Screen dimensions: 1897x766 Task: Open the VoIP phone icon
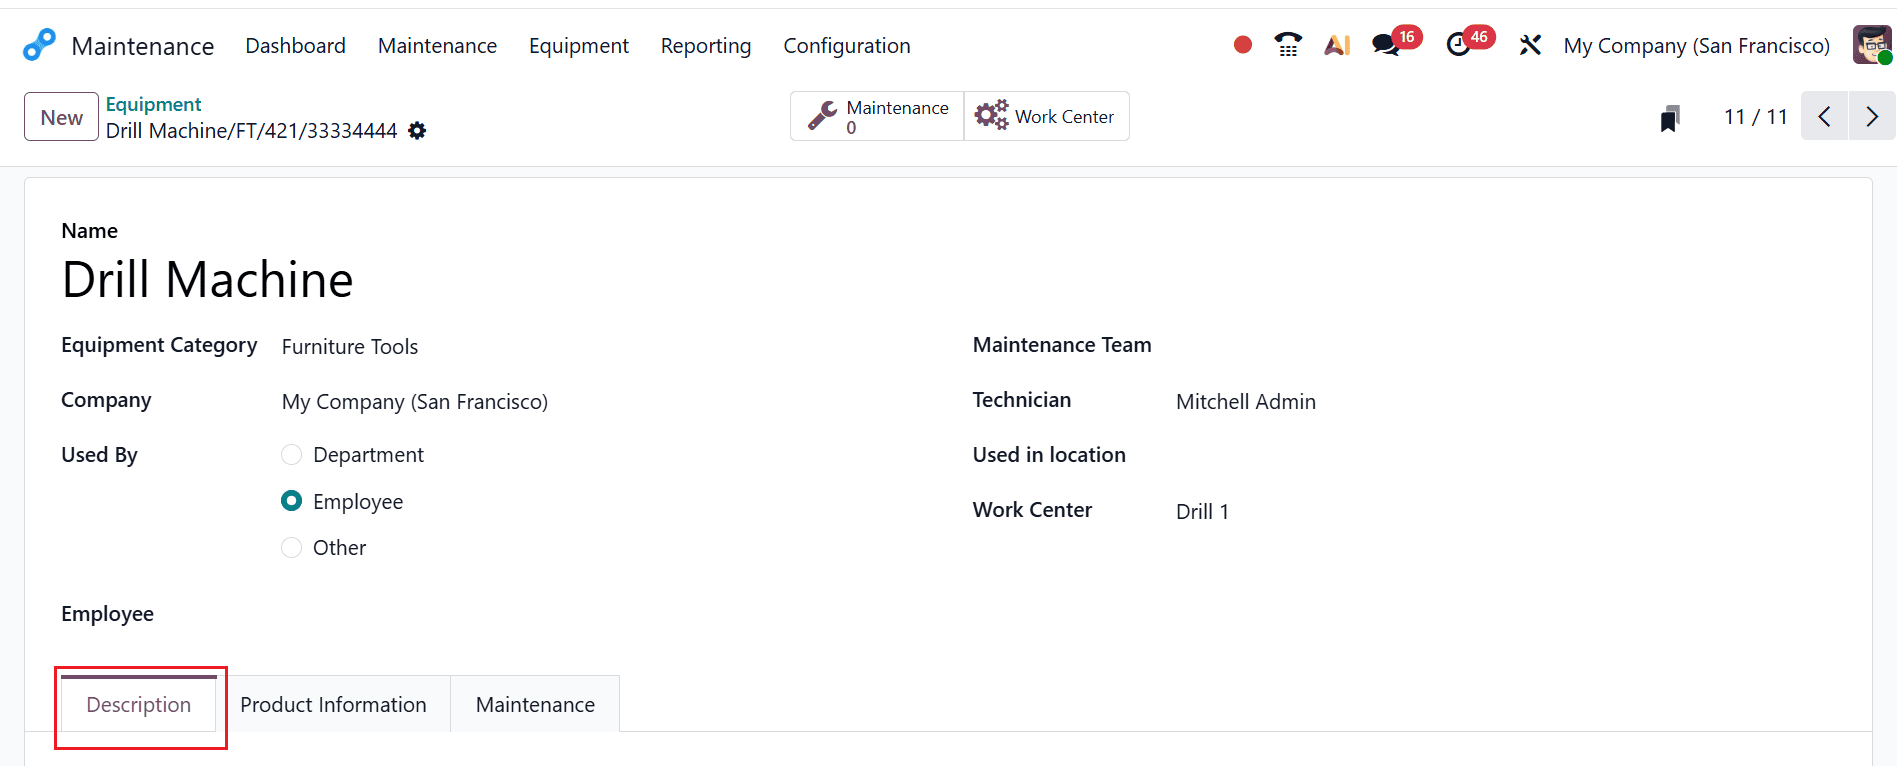(1288, 45)
